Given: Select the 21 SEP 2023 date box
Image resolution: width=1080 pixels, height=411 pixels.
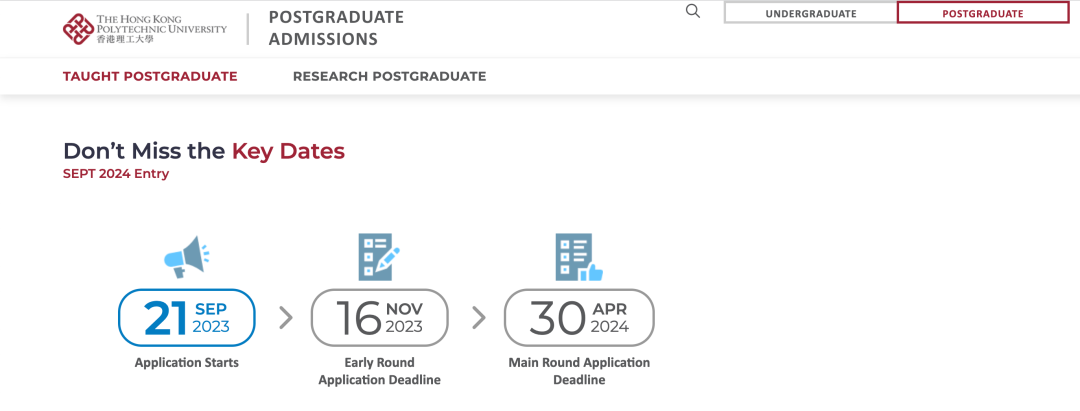Looking at the screenshot, I should coord(187,317).
